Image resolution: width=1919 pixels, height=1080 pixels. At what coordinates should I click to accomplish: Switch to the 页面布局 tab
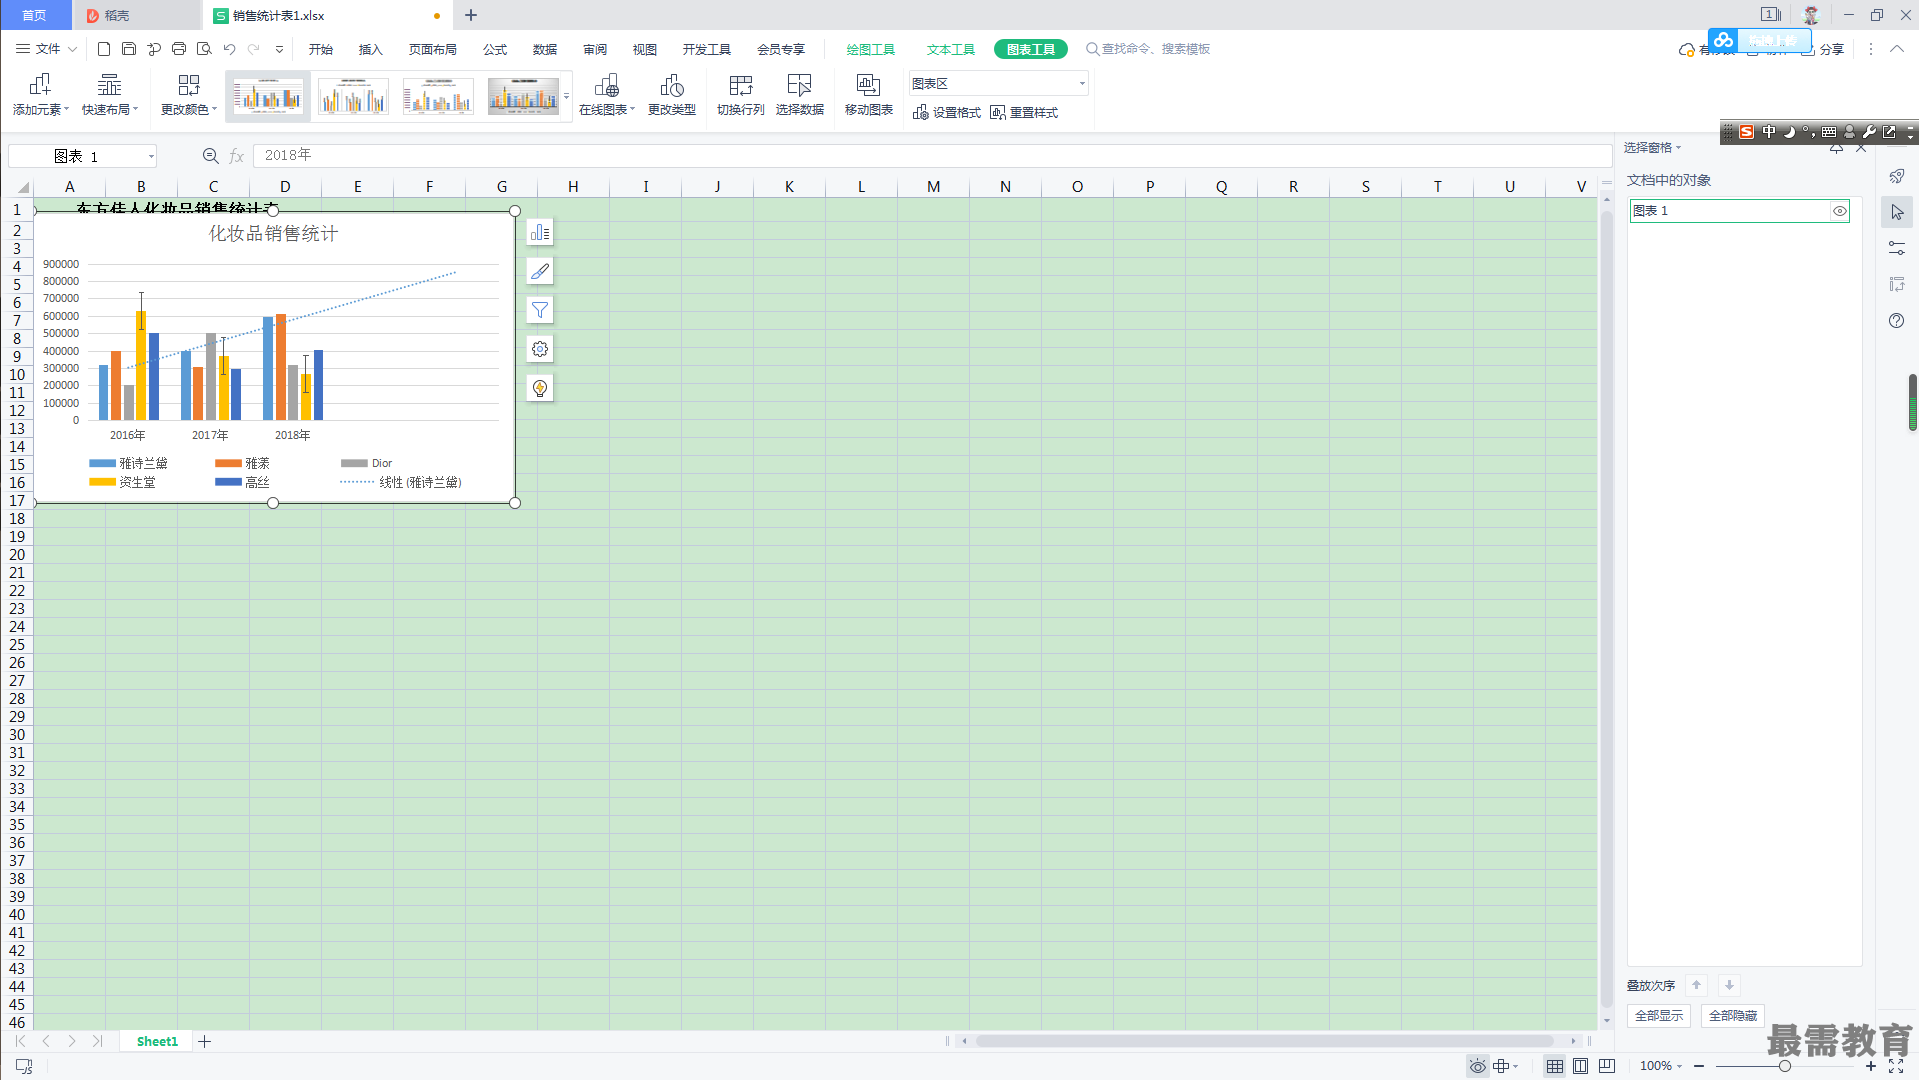pos(432,49)
